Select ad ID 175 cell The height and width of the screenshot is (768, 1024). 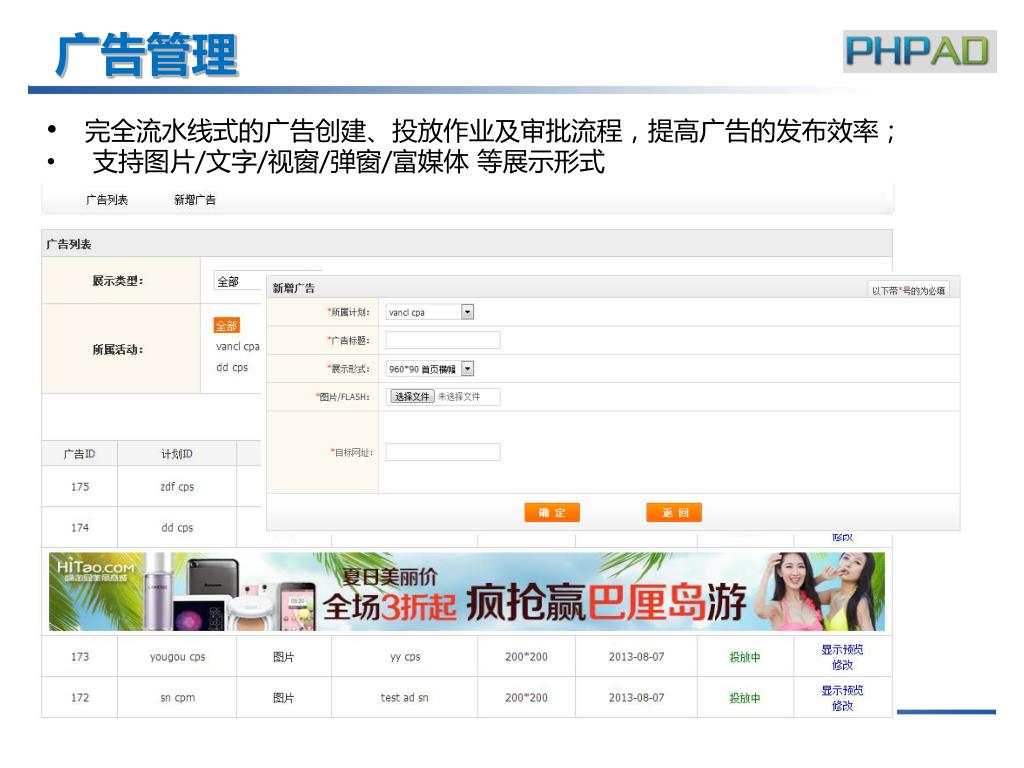(80, 487)
